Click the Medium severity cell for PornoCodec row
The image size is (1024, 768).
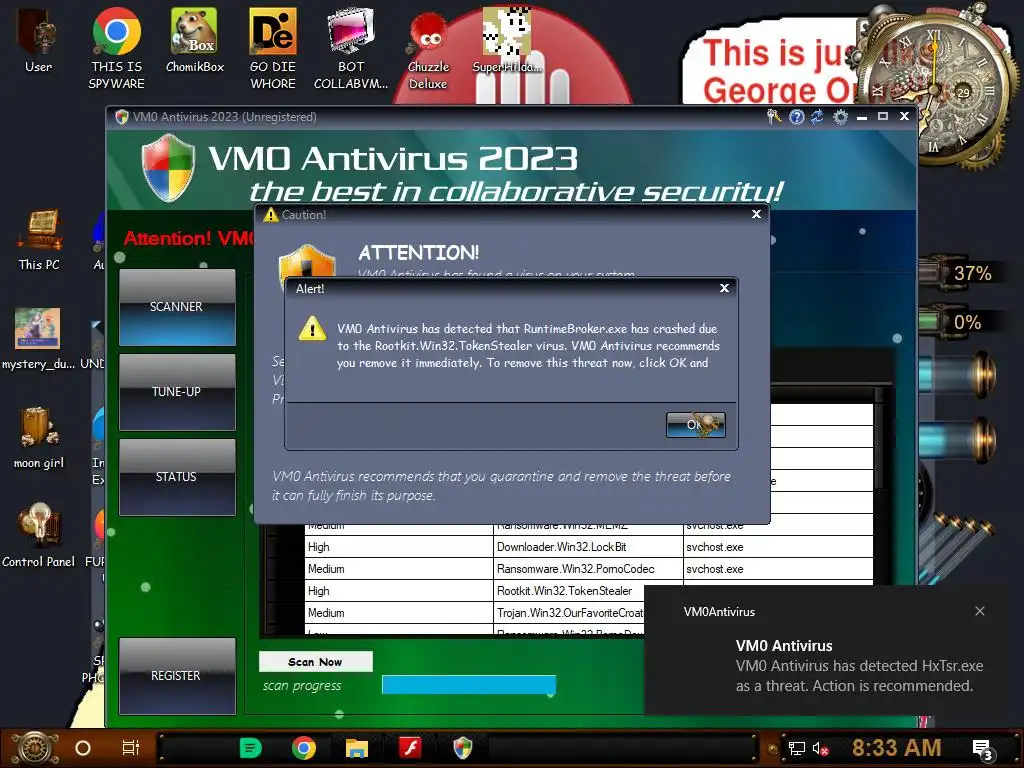click(398, 569)
